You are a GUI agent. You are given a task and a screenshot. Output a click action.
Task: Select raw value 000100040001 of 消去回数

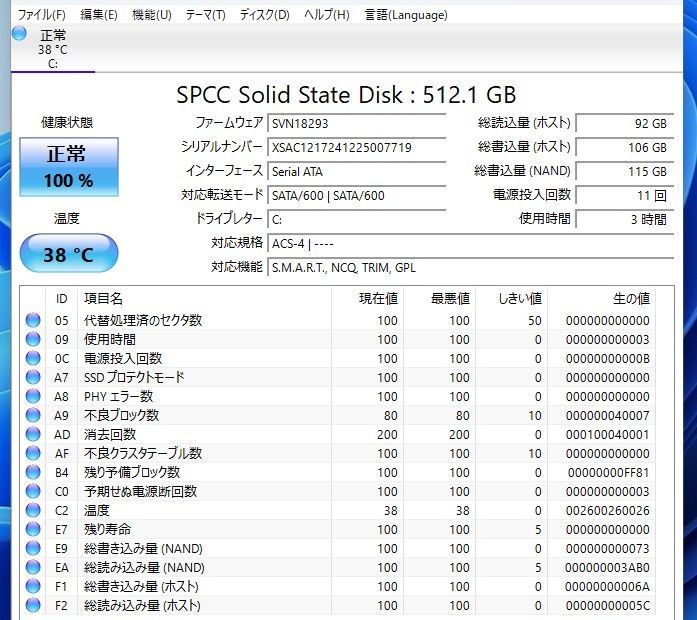(607, 434)
